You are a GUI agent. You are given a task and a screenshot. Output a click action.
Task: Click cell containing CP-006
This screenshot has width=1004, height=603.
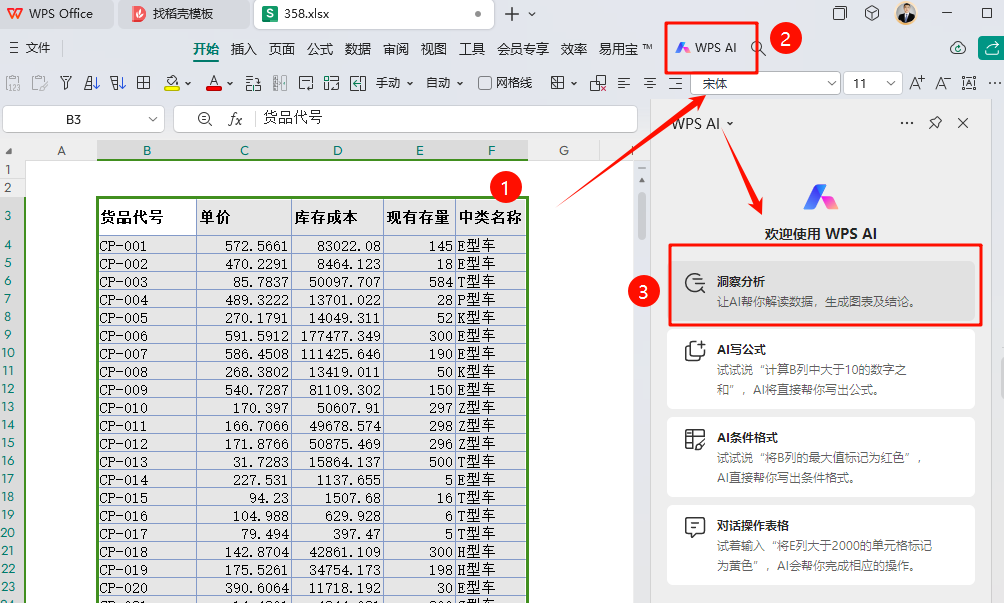pyautogui.click(x=147, y=335)
